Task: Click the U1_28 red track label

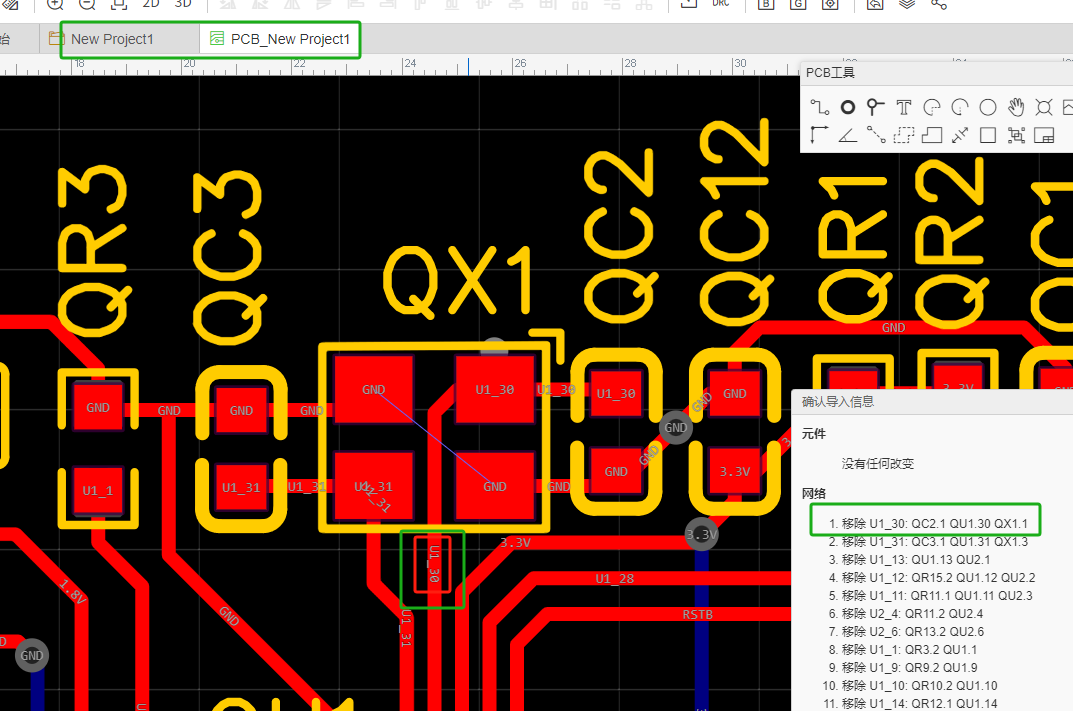Action: (614, 579)
